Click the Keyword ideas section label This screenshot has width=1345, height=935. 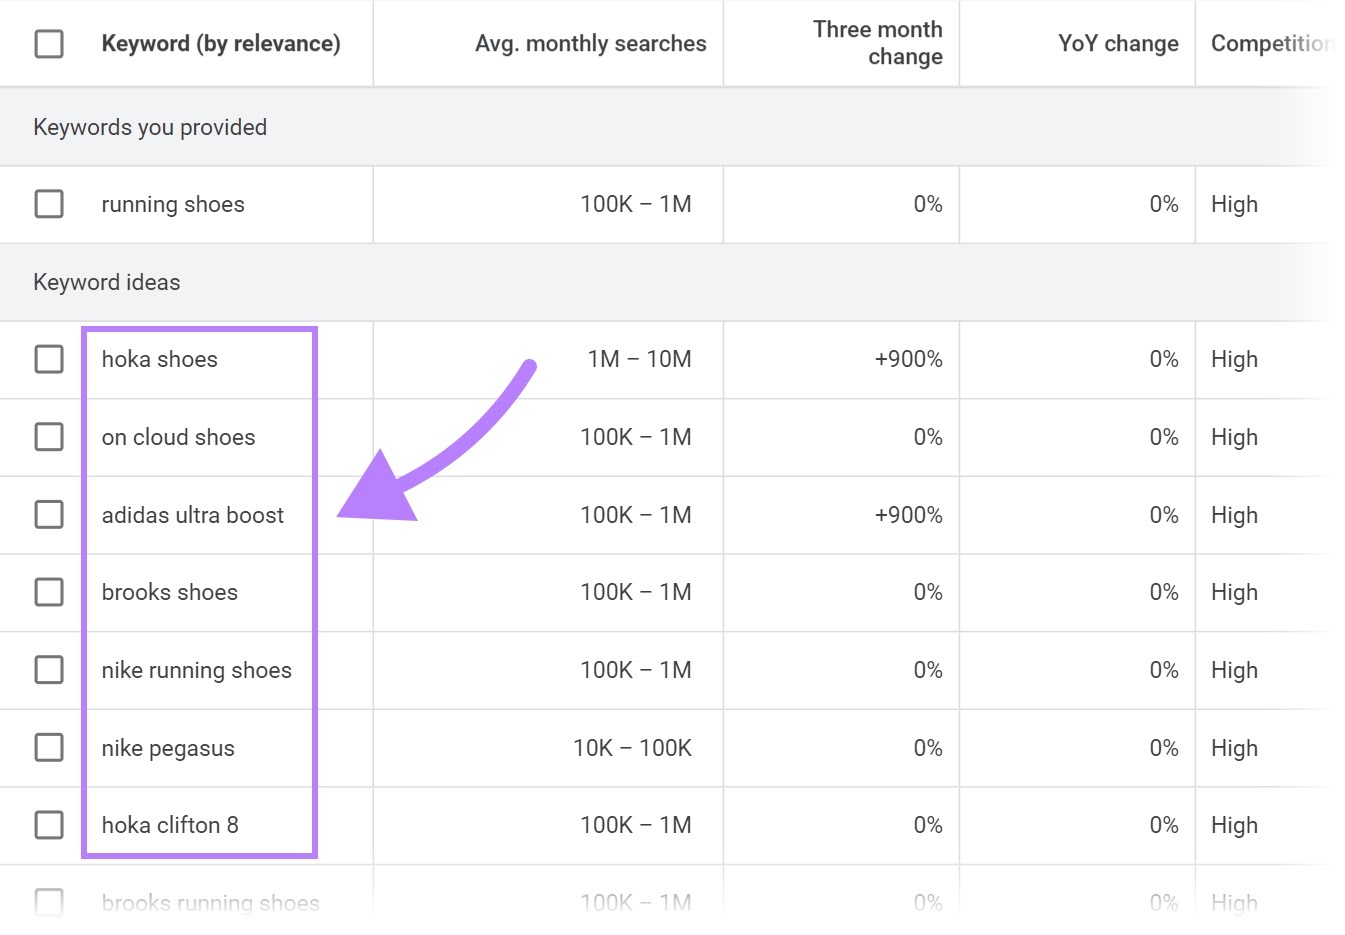pos(107,282)
